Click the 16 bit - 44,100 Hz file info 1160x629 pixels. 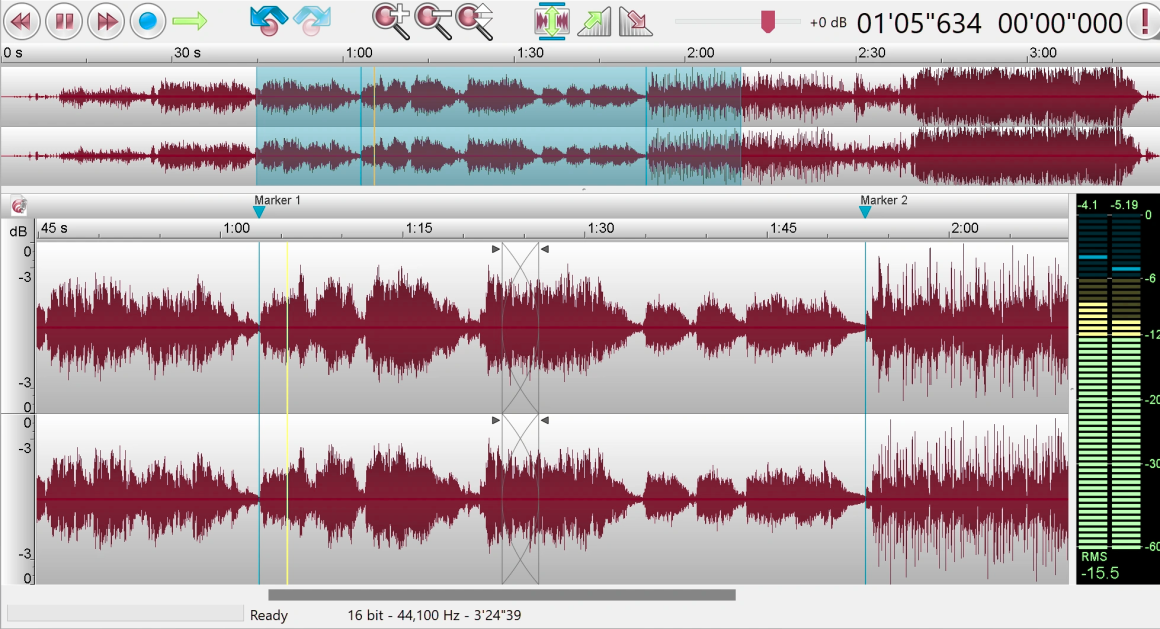(434, 615)
